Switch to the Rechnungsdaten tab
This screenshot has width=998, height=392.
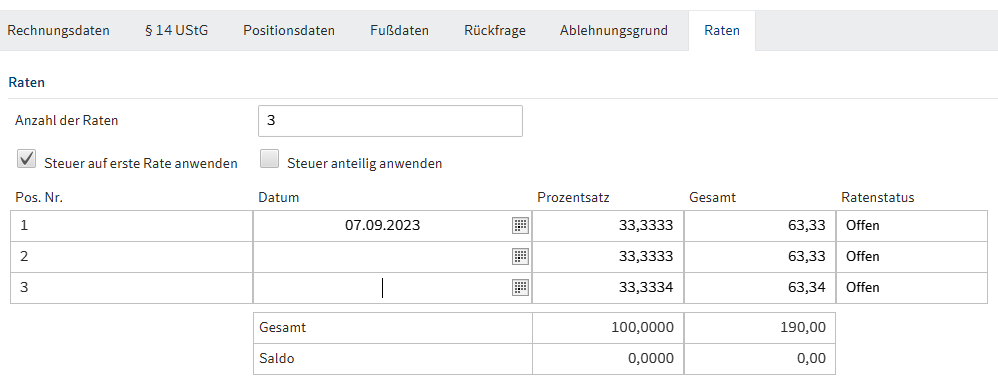tap(59, 30)
